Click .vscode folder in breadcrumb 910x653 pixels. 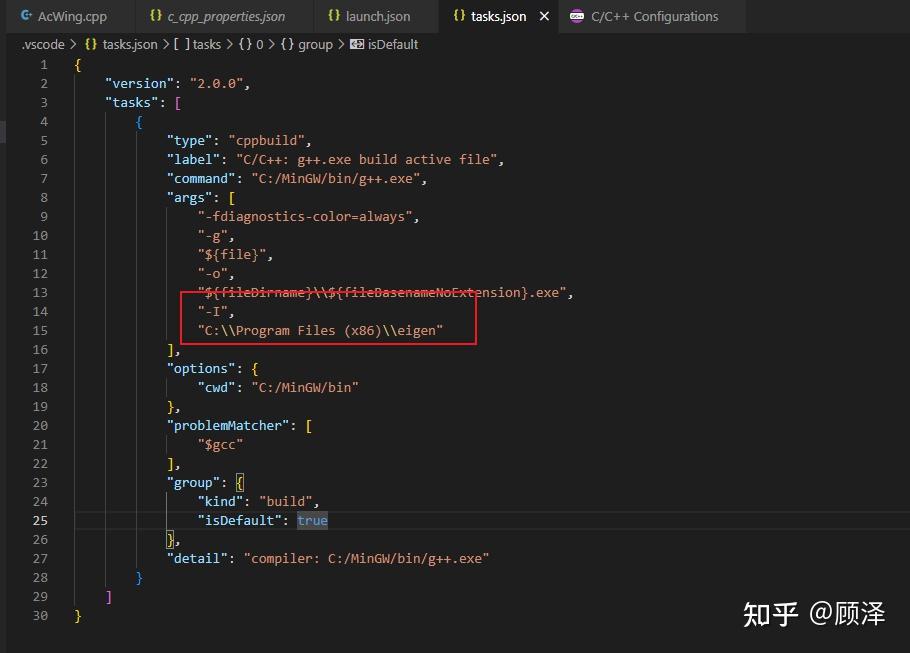[43, 45]
